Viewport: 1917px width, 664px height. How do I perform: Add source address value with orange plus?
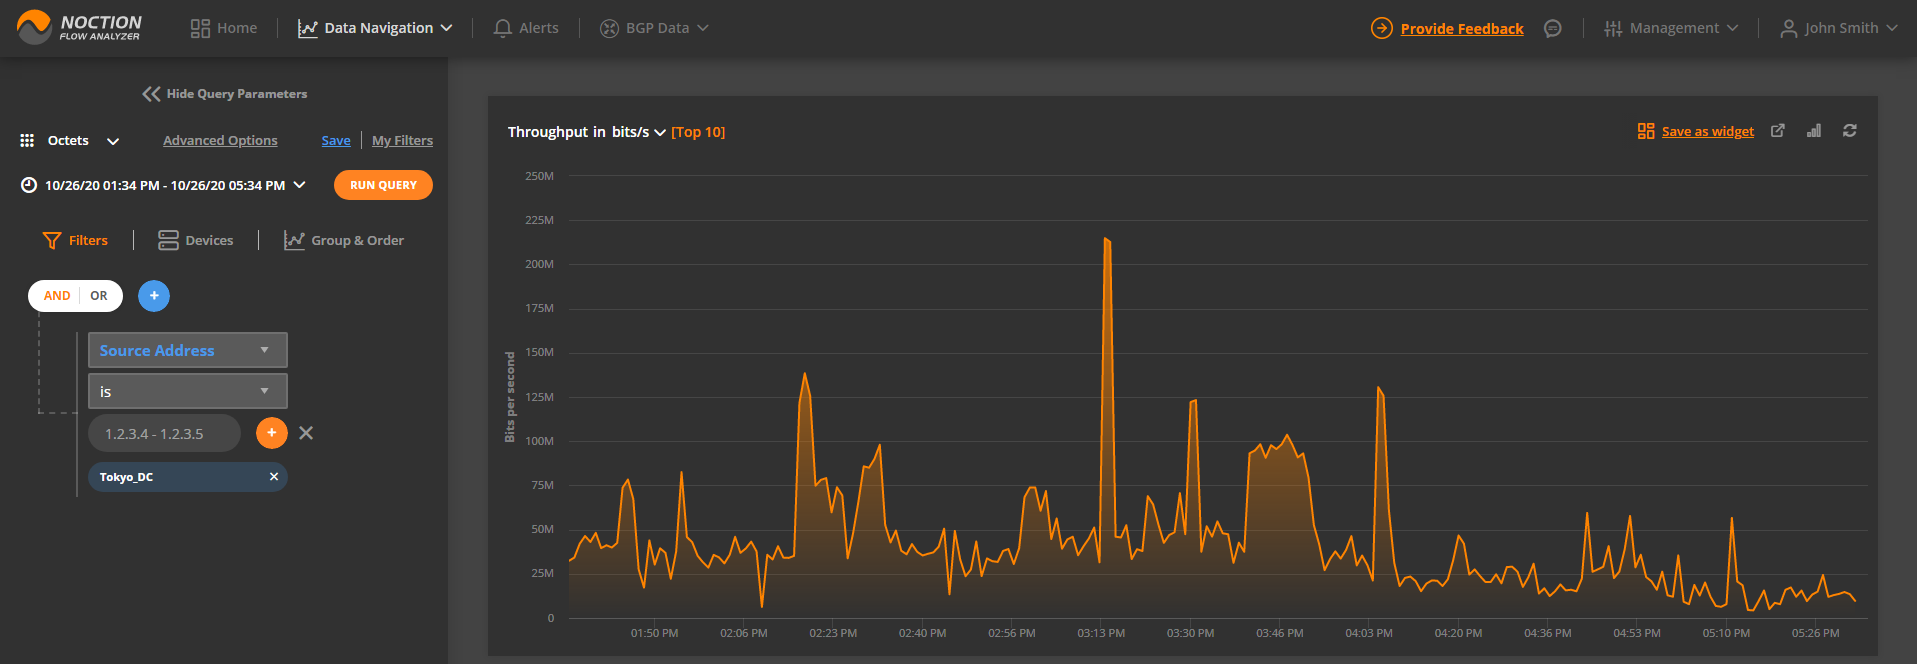tap(271, 433)
